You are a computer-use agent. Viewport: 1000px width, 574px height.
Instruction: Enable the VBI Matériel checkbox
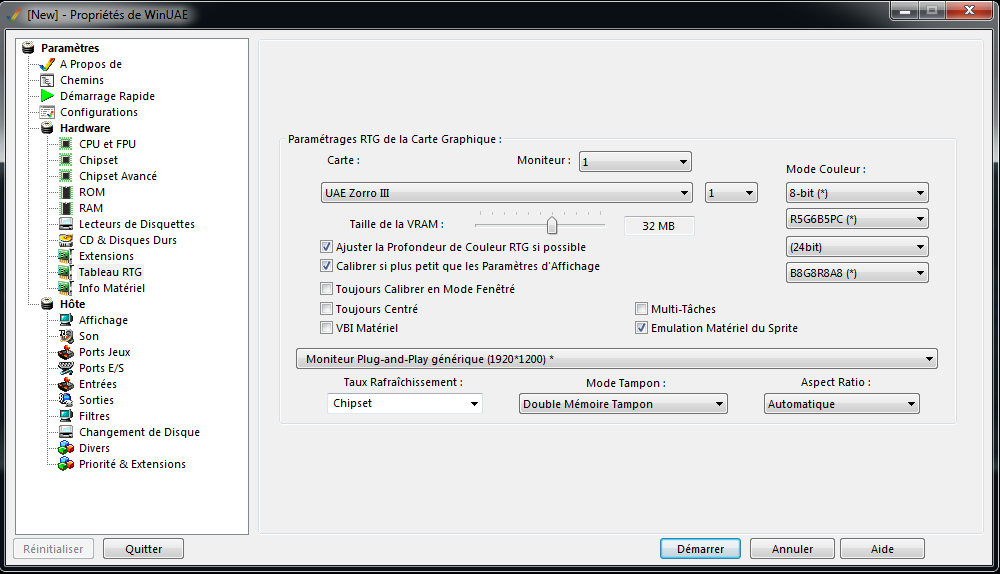click(327, 328)
